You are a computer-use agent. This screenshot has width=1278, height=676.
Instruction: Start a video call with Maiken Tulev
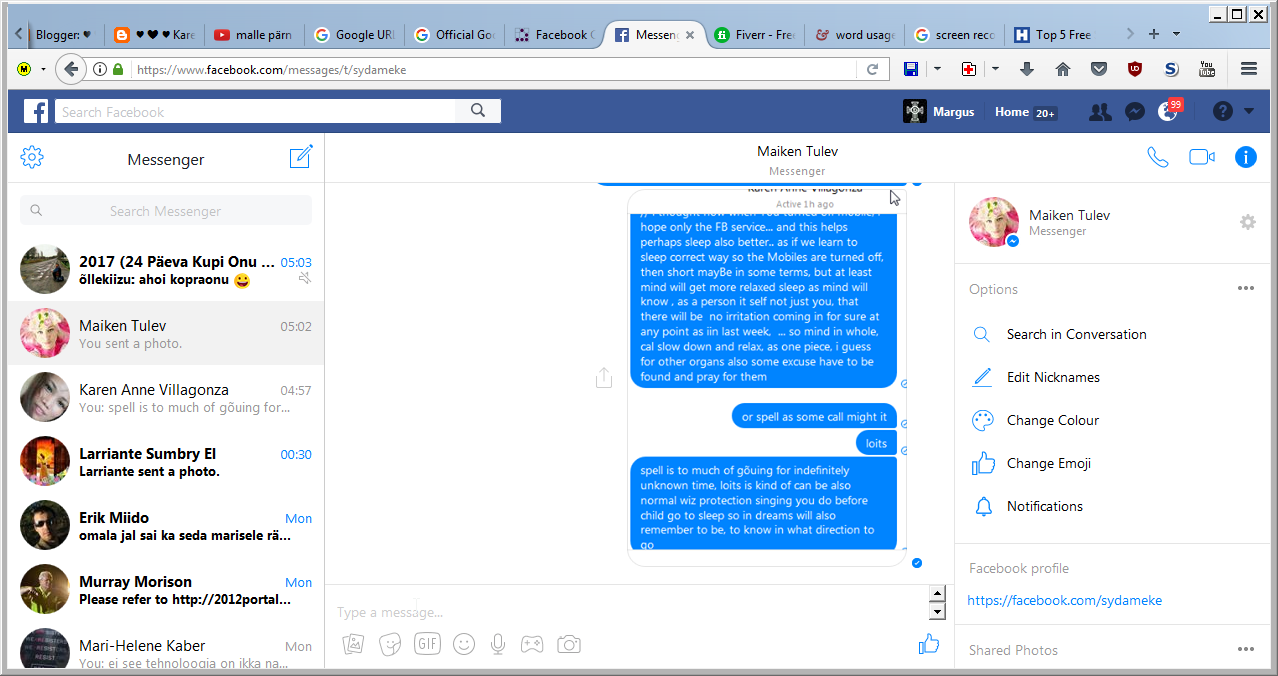click(x=1201, y=157)
